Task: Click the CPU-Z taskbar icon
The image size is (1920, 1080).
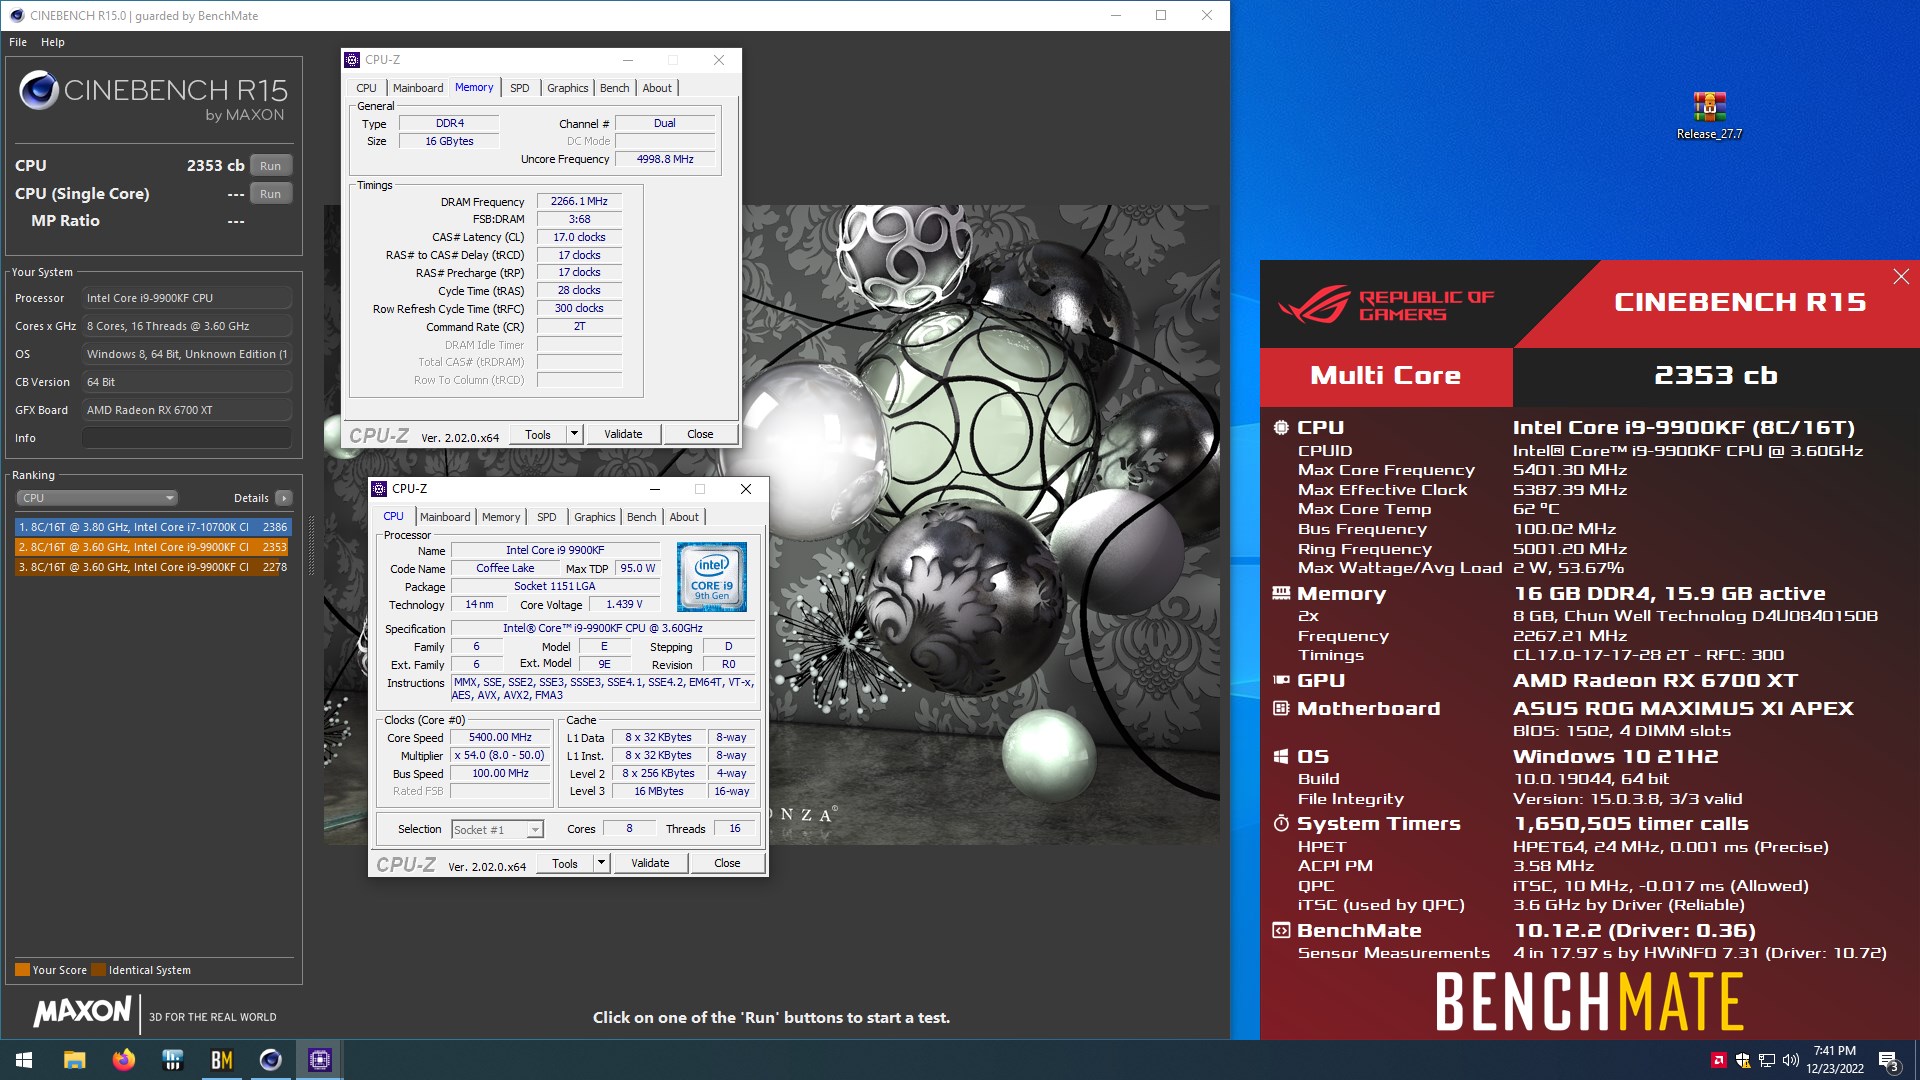Action: tap(320, 1060)
